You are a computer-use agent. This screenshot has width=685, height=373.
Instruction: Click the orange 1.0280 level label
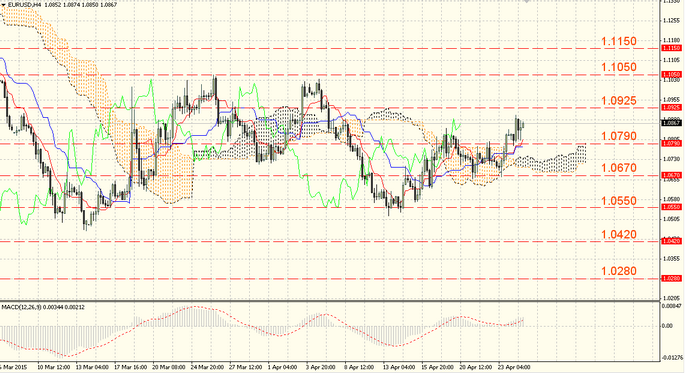[619, 271]
